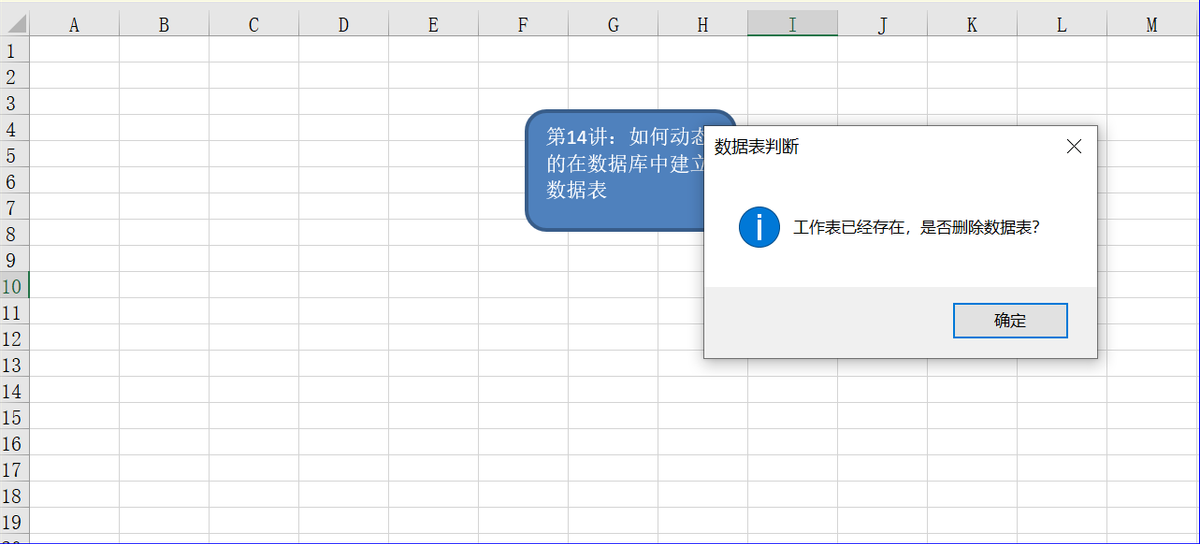Select row 19 header
This screenshot has width=1200, height=544.
click(14, 521)
